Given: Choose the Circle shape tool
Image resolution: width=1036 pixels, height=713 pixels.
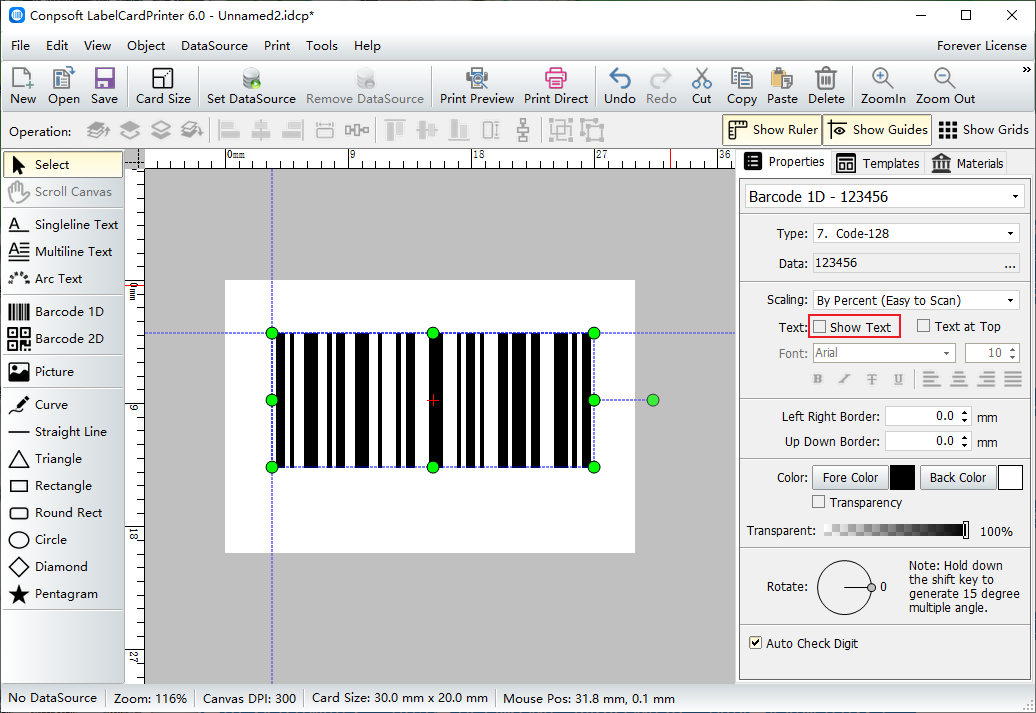Looking at the screenshot, I should tap(63, 540).
